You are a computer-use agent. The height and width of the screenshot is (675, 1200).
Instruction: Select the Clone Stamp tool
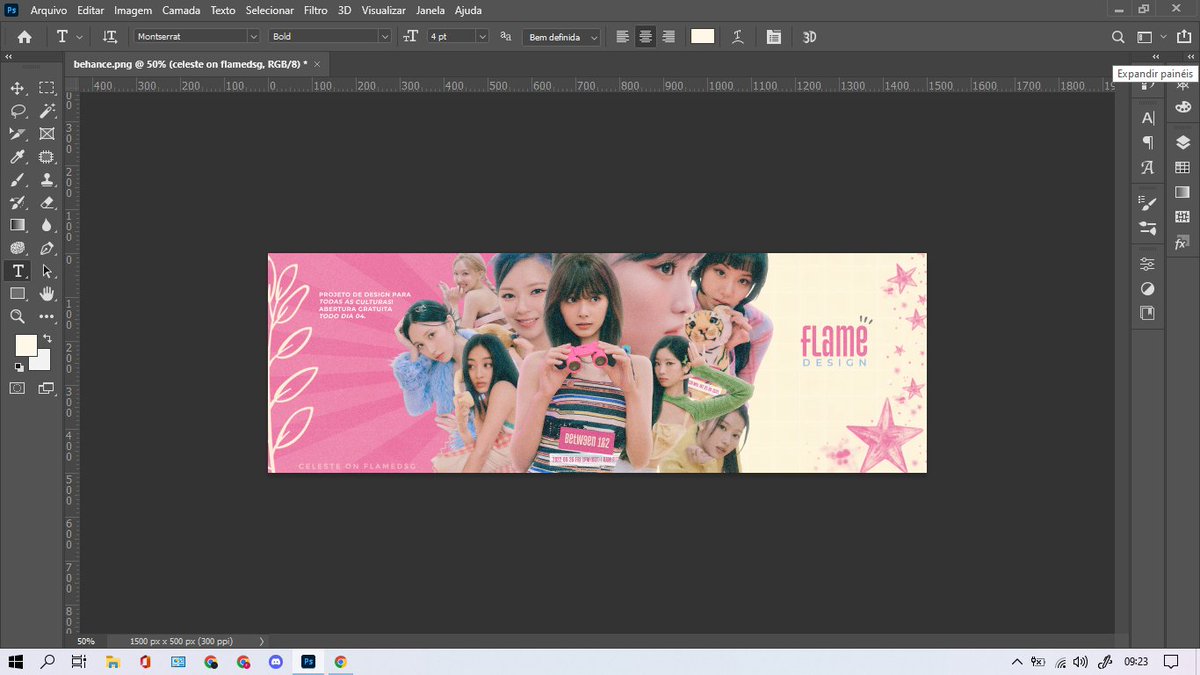click(x=47, y=181)
